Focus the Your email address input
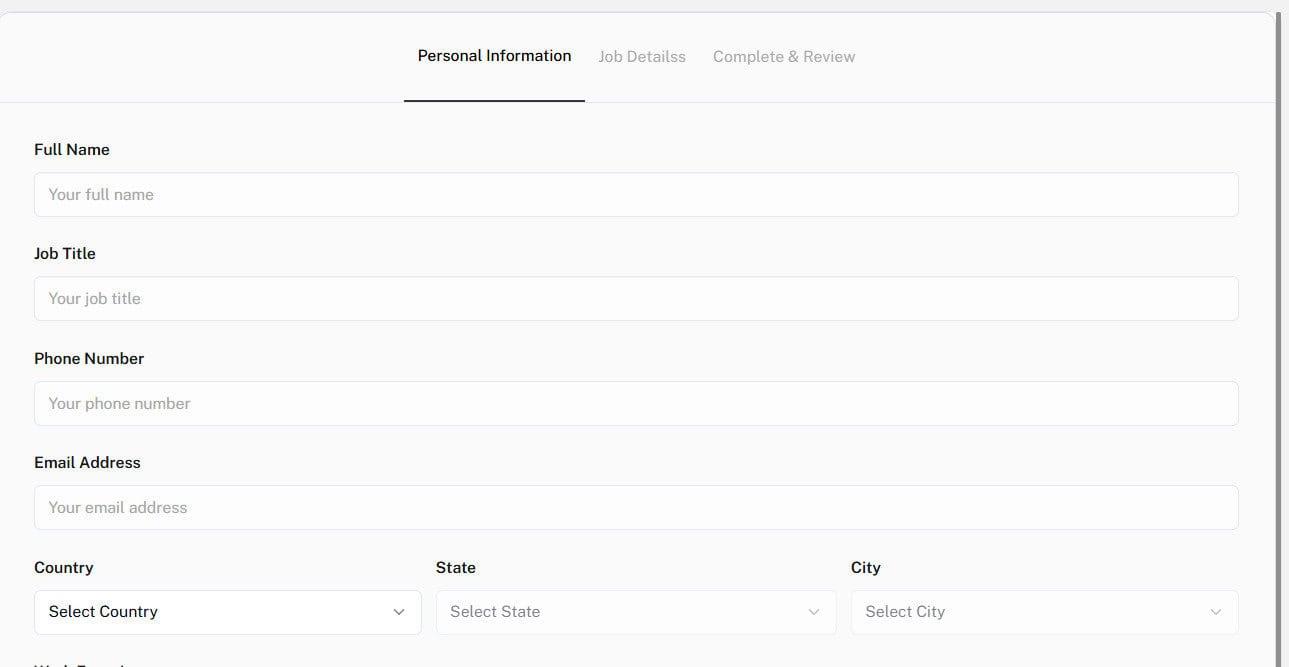This screenshot has height=667, width=1289. pyautogui.click(x=636, y=508)
